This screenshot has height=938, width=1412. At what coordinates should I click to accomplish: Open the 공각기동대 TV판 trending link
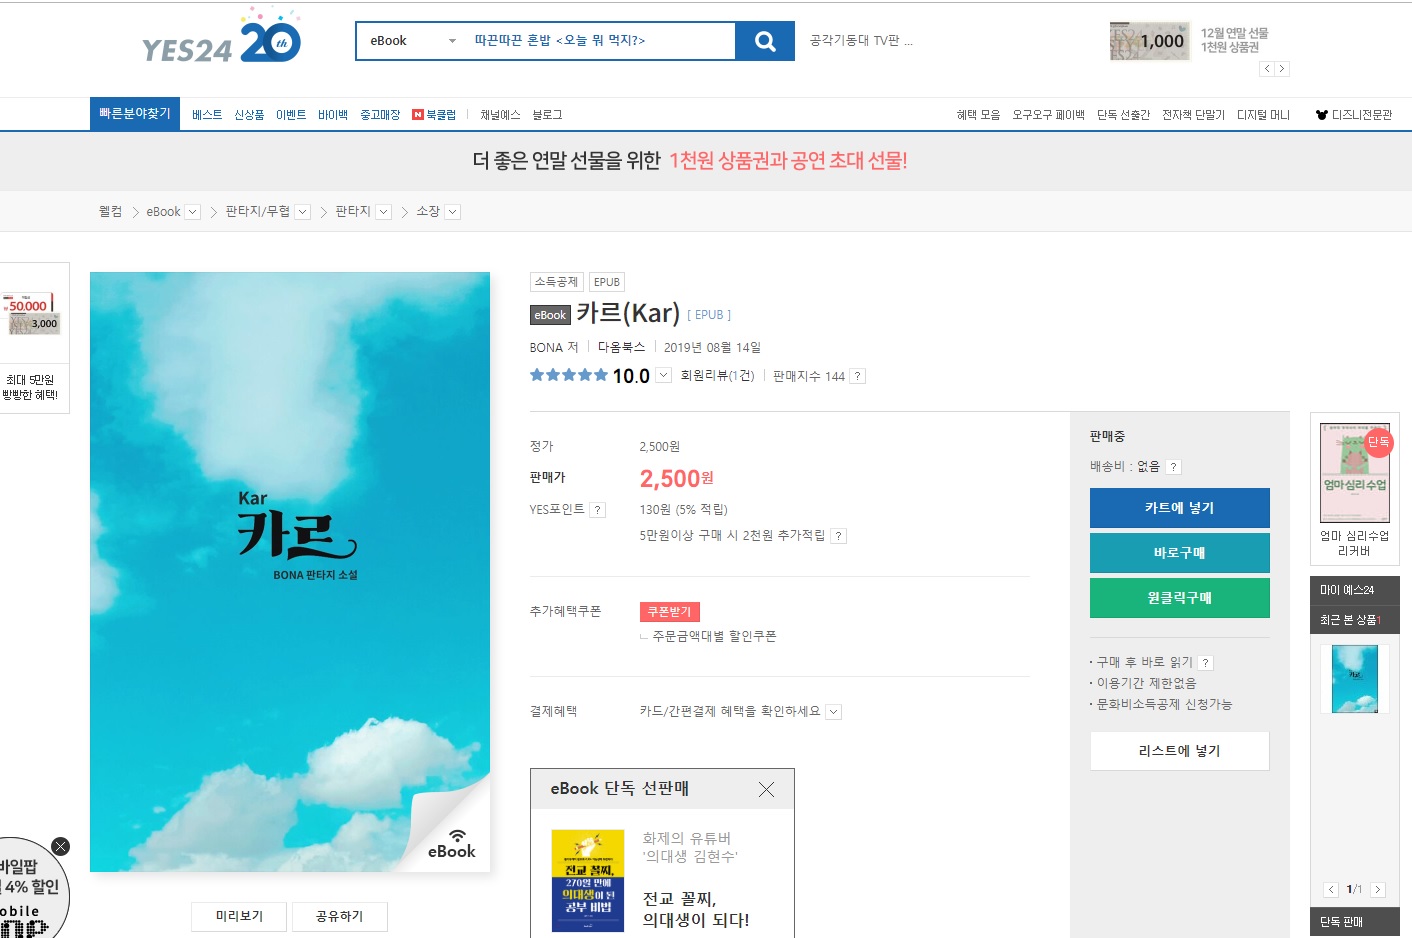point(860,41)
